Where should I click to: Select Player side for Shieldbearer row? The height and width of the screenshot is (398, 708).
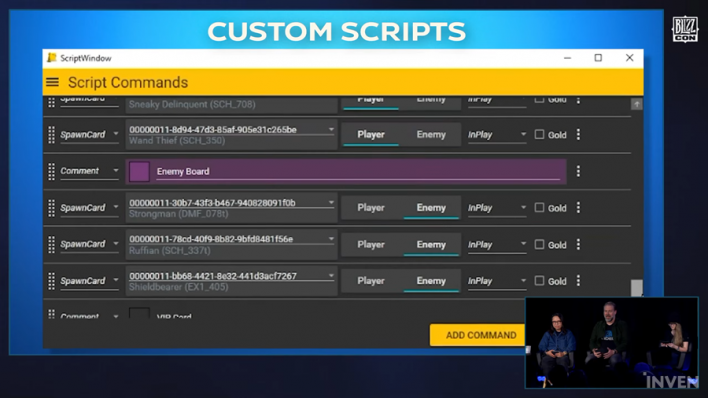point(371,281)
